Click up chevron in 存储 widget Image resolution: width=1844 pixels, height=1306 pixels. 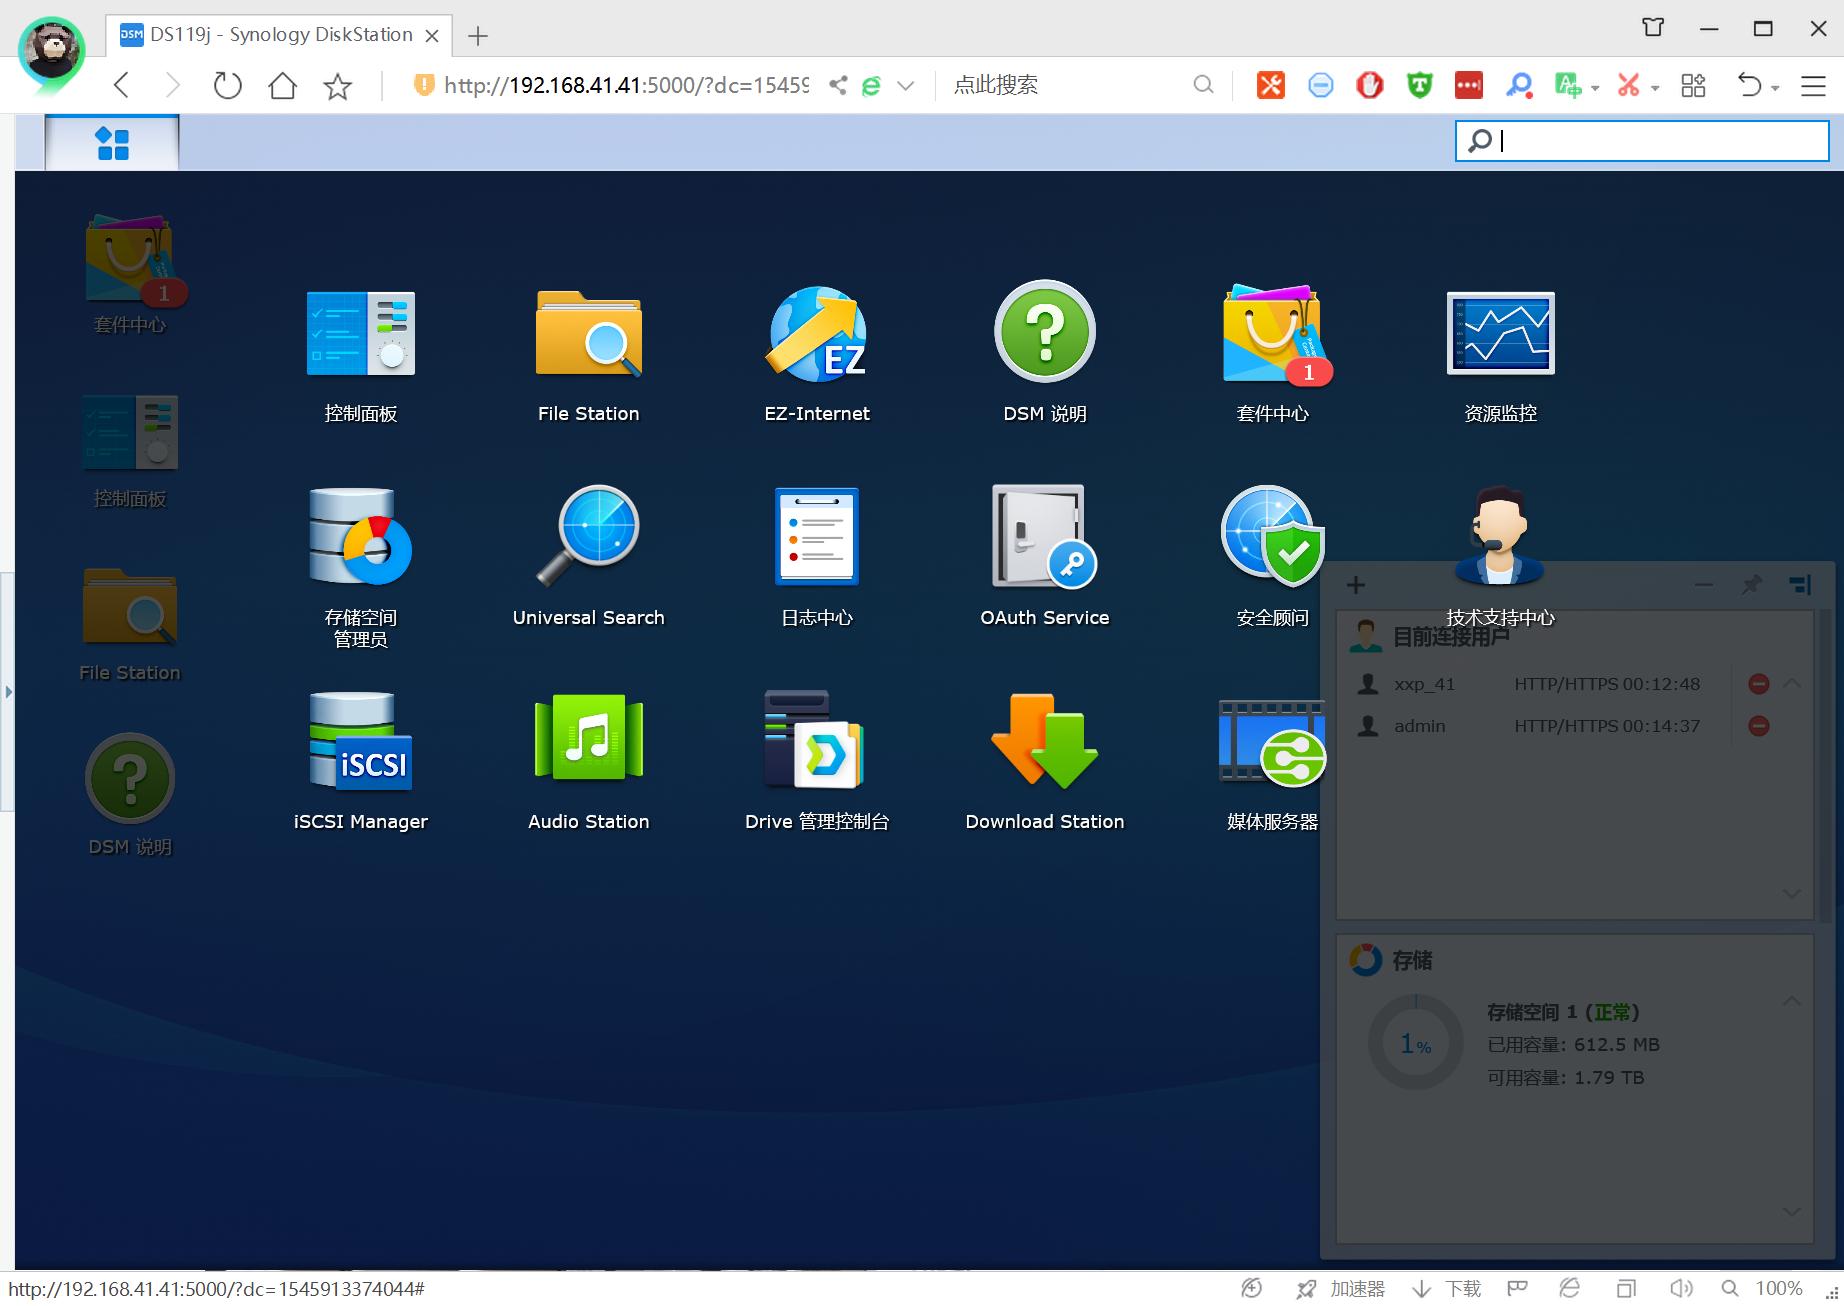1792,1001
